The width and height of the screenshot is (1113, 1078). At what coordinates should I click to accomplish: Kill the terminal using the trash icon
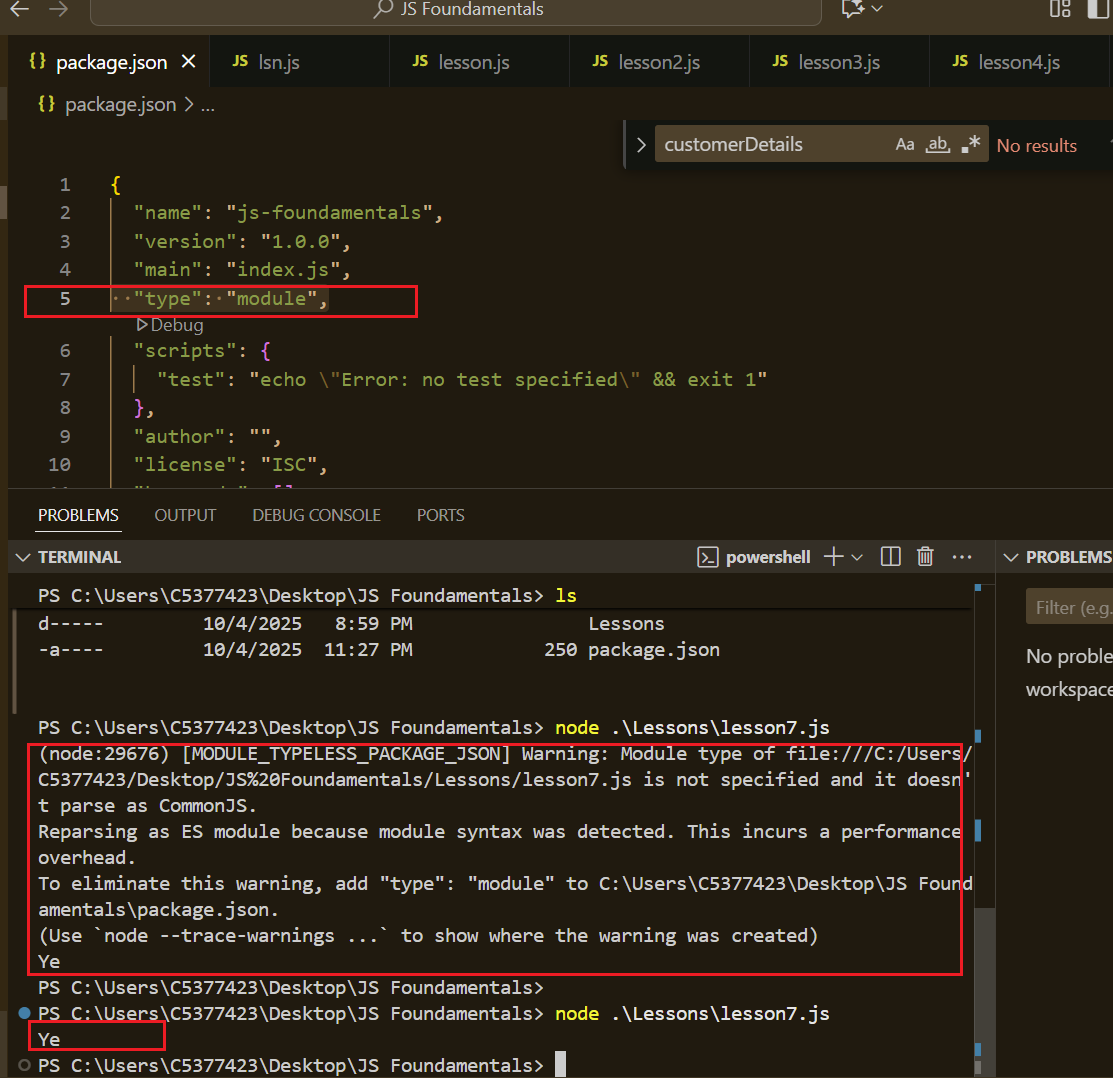point(925,556)
